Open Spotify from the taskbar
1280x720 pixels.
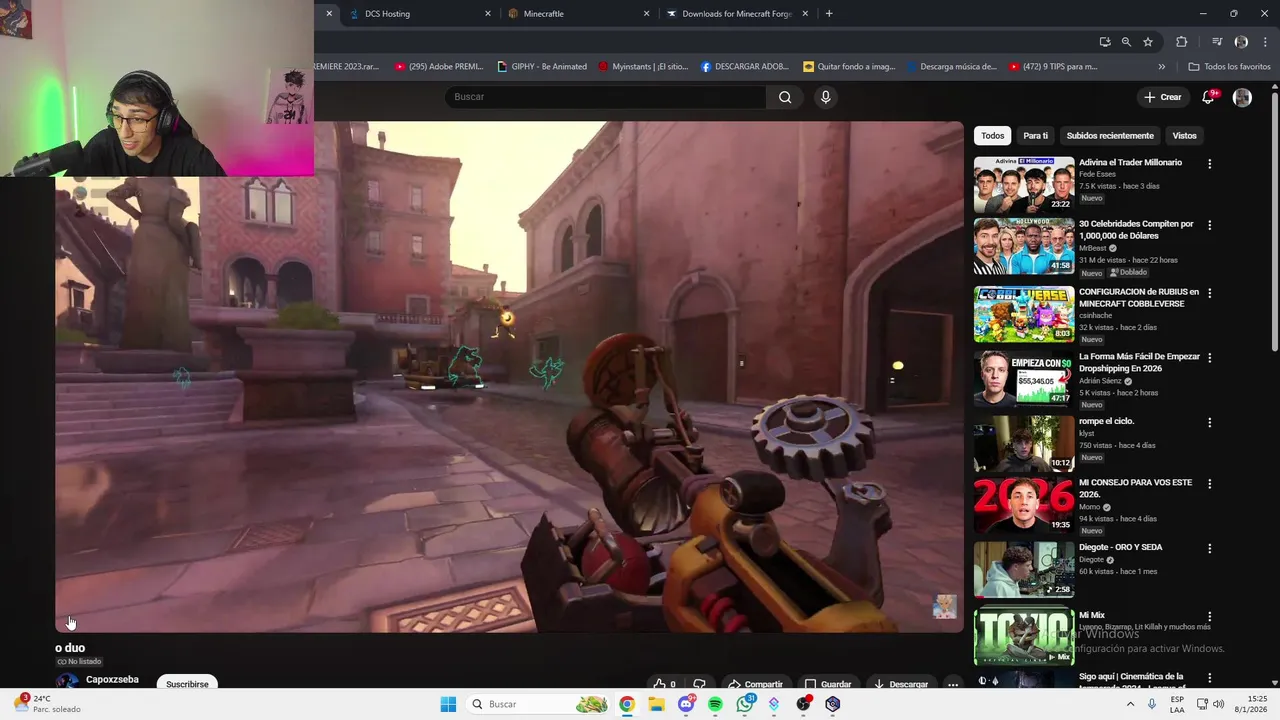pyautogui.click(x=715, y=704)
